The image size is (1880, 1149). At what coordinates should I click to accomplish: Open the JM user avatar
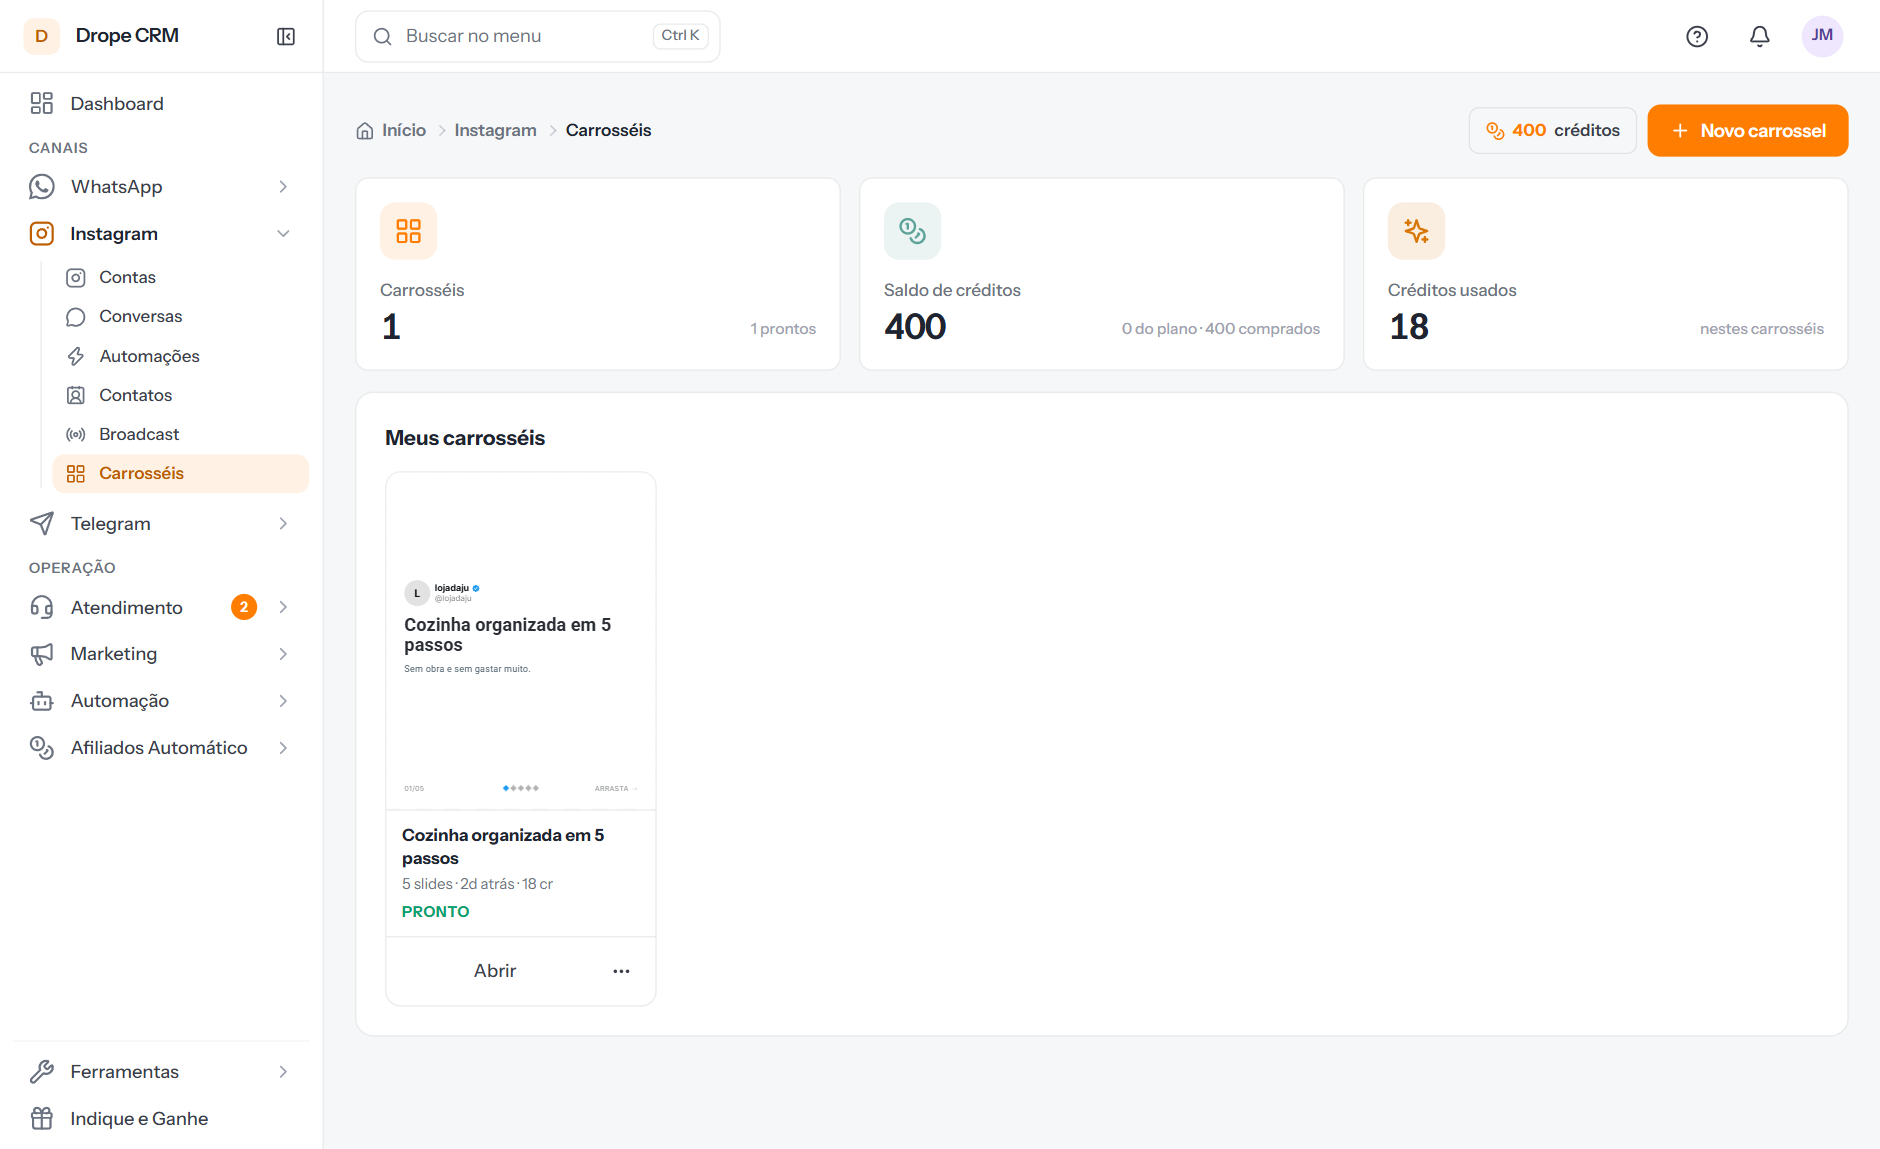click(x=1822, y=36)
